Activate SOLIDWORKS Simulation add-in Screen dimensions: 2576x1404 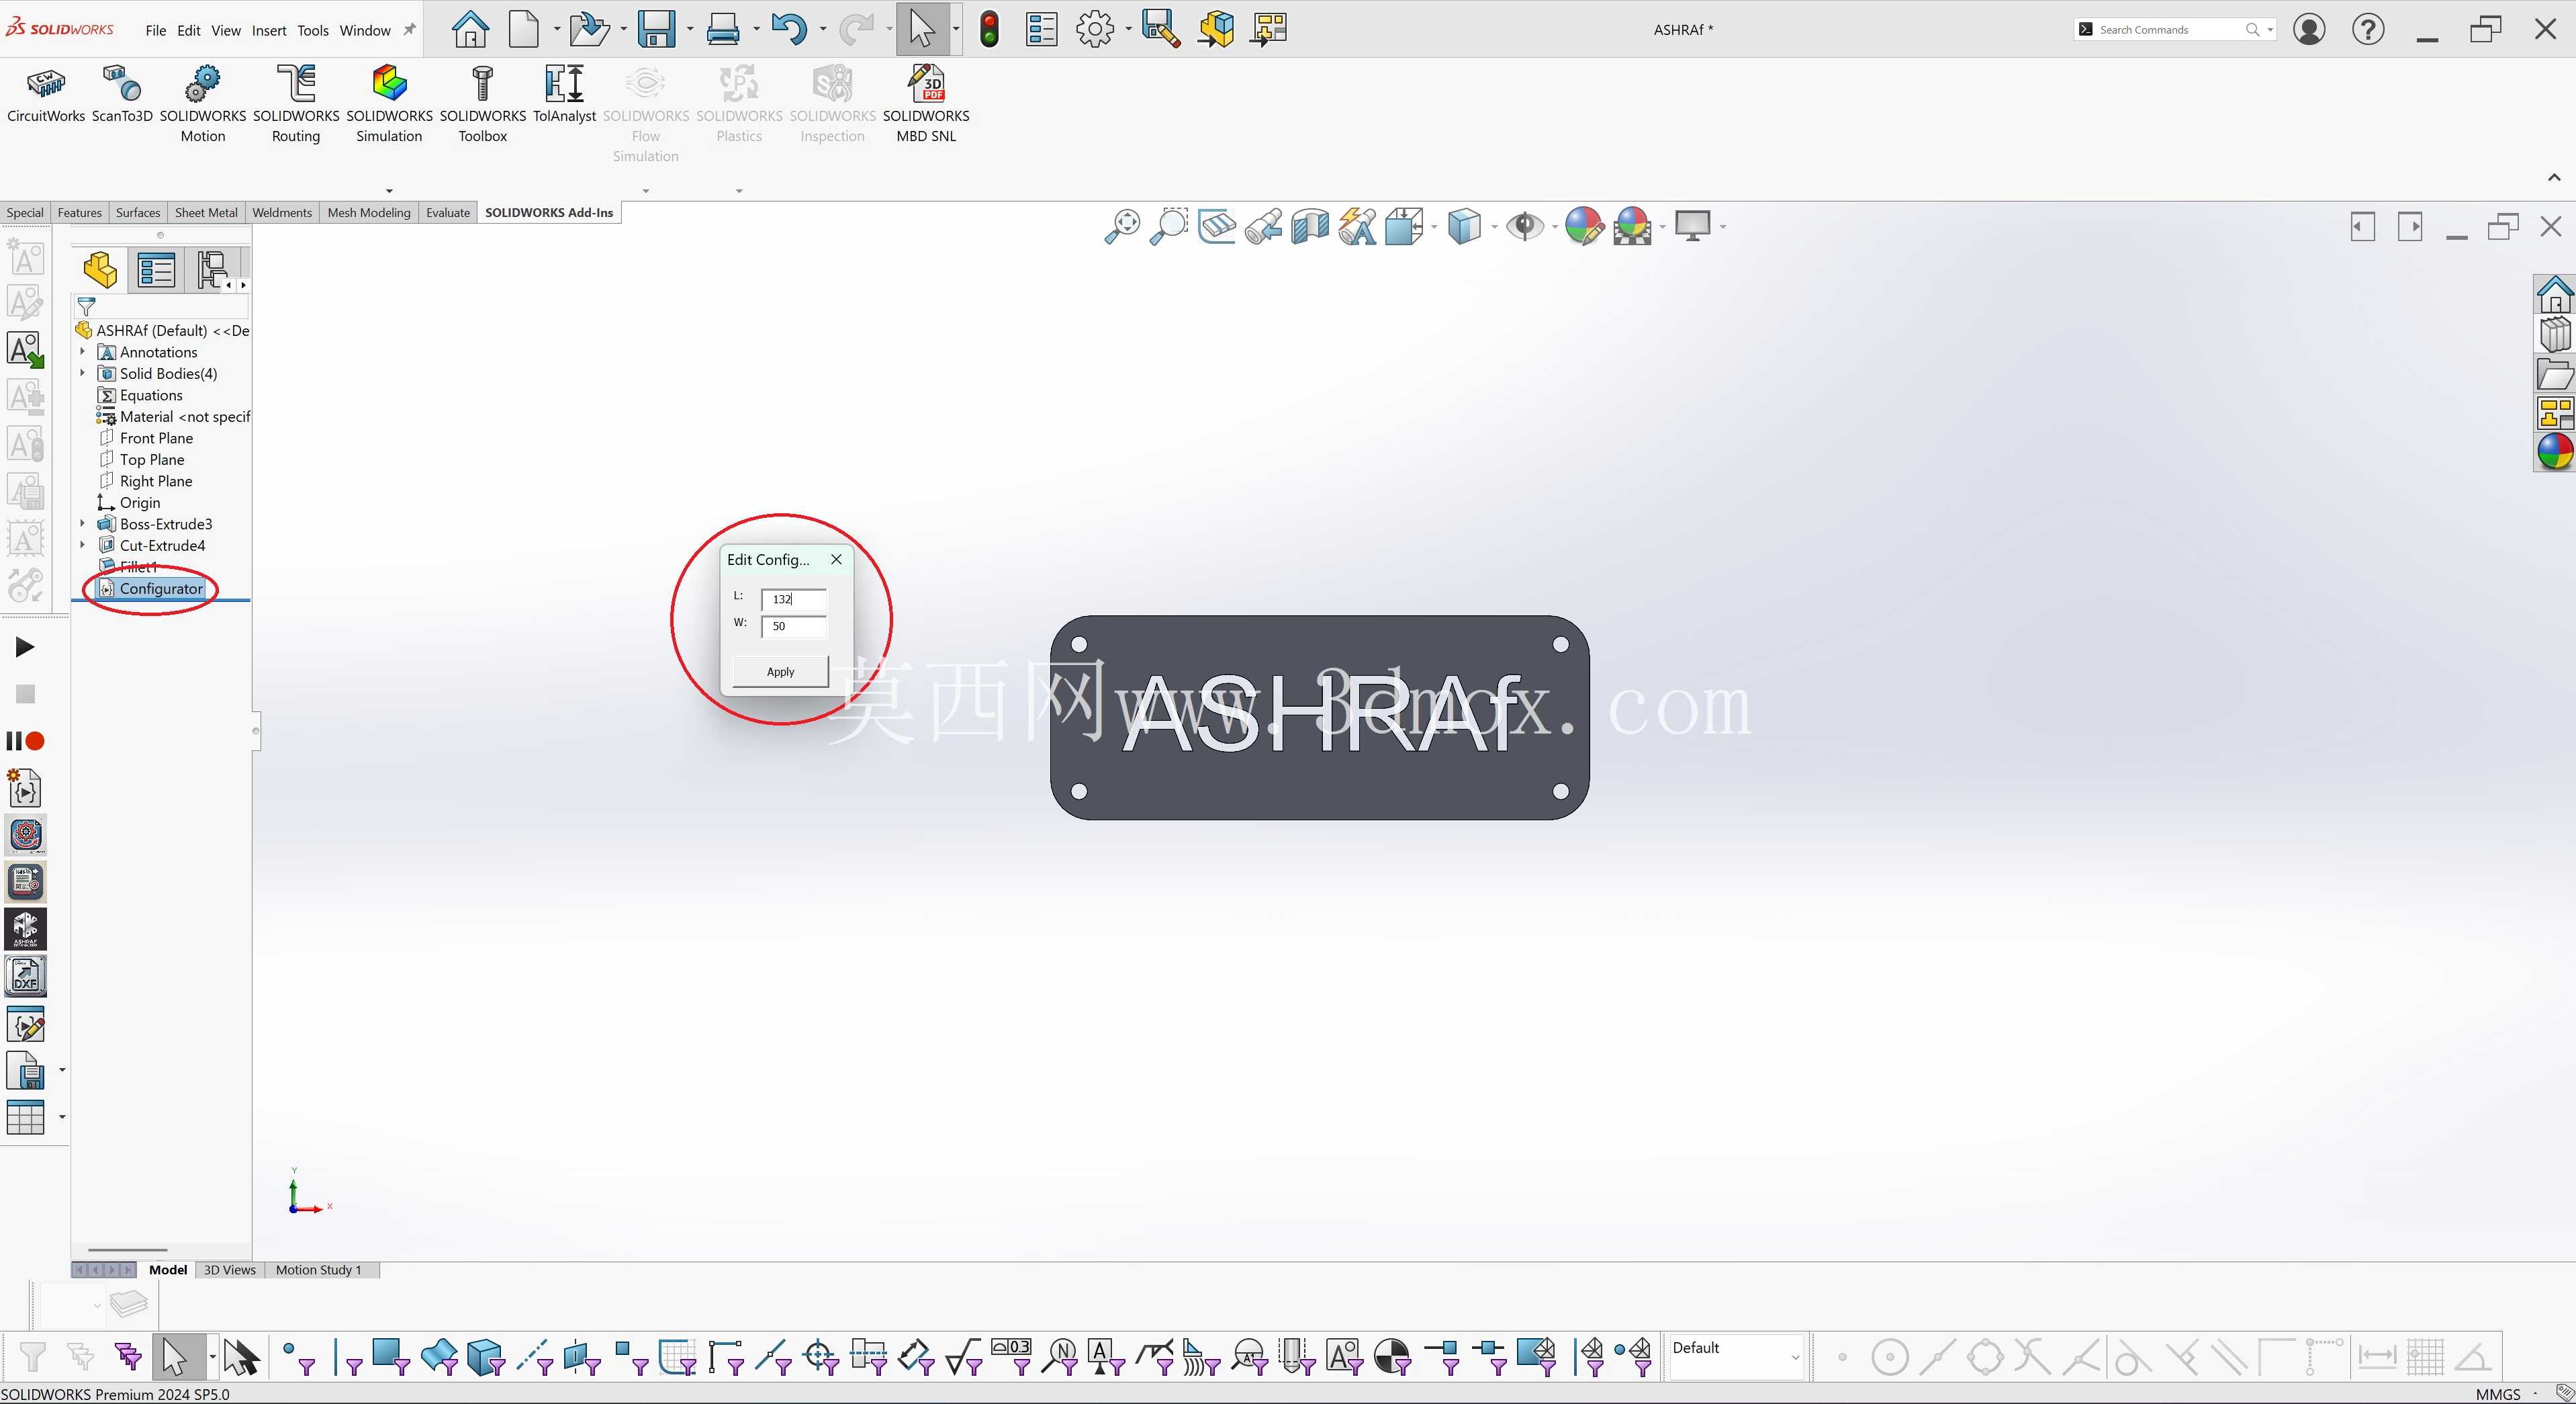click(x=389, y=105)
